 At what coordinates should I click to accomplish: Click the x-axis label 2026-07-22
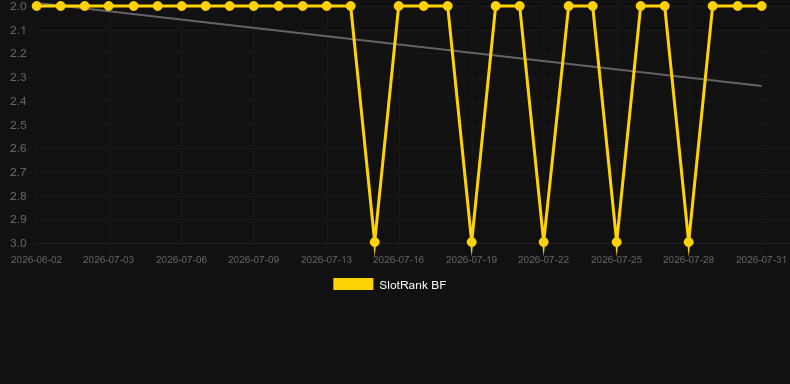tap(544, 260)
